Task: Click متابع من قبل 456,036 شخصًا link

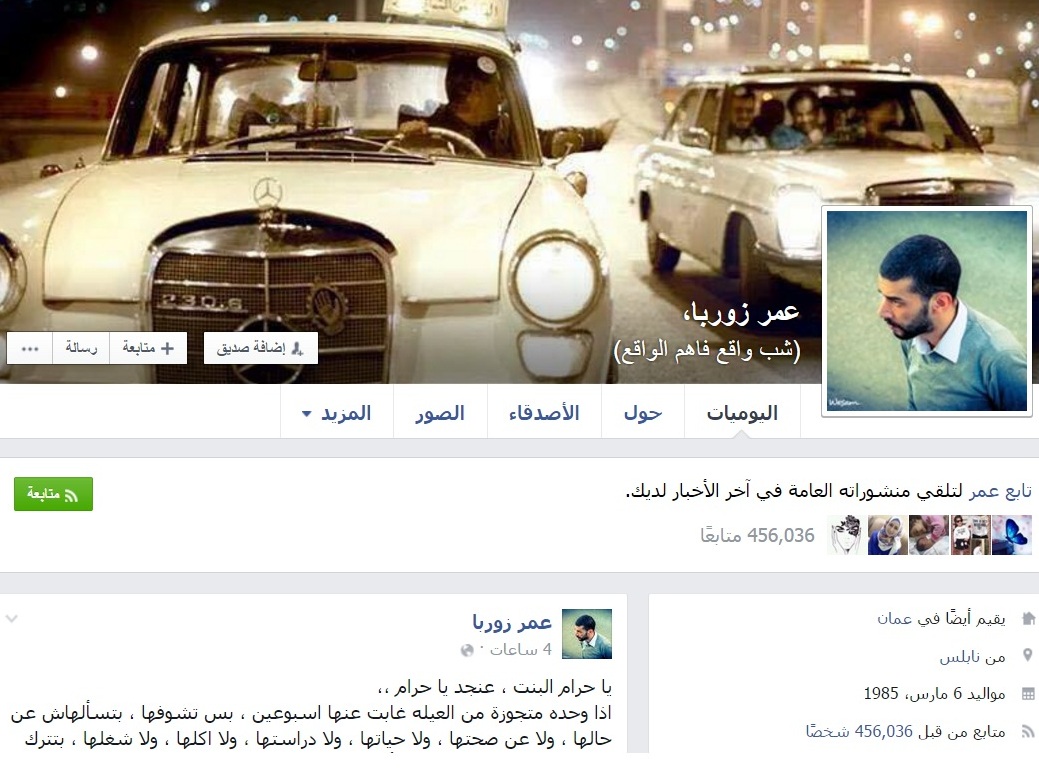Action: [905, 731]
